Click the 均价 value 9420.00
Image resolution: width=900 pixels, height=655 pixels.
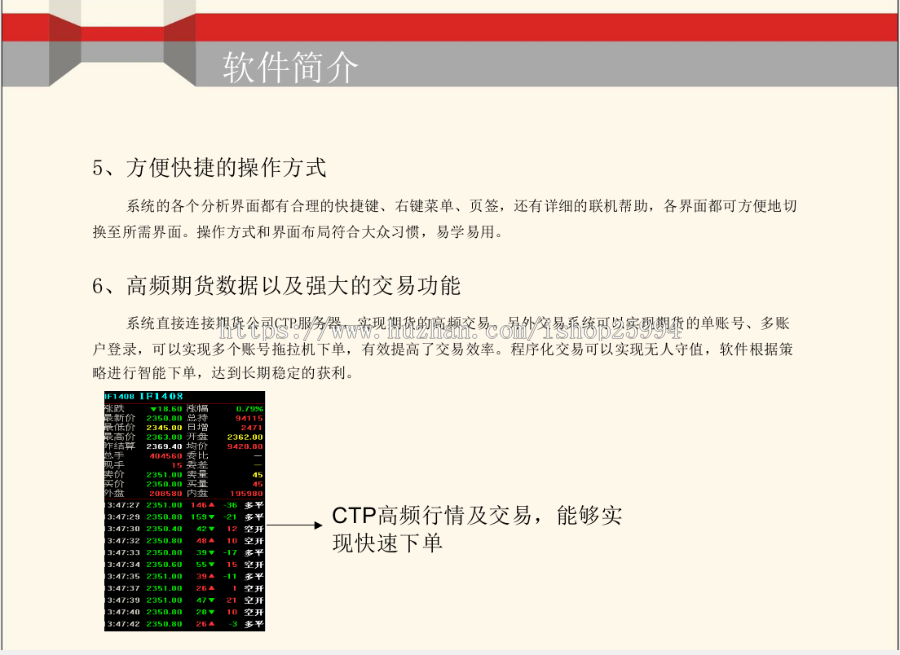(x=245, y=446)
